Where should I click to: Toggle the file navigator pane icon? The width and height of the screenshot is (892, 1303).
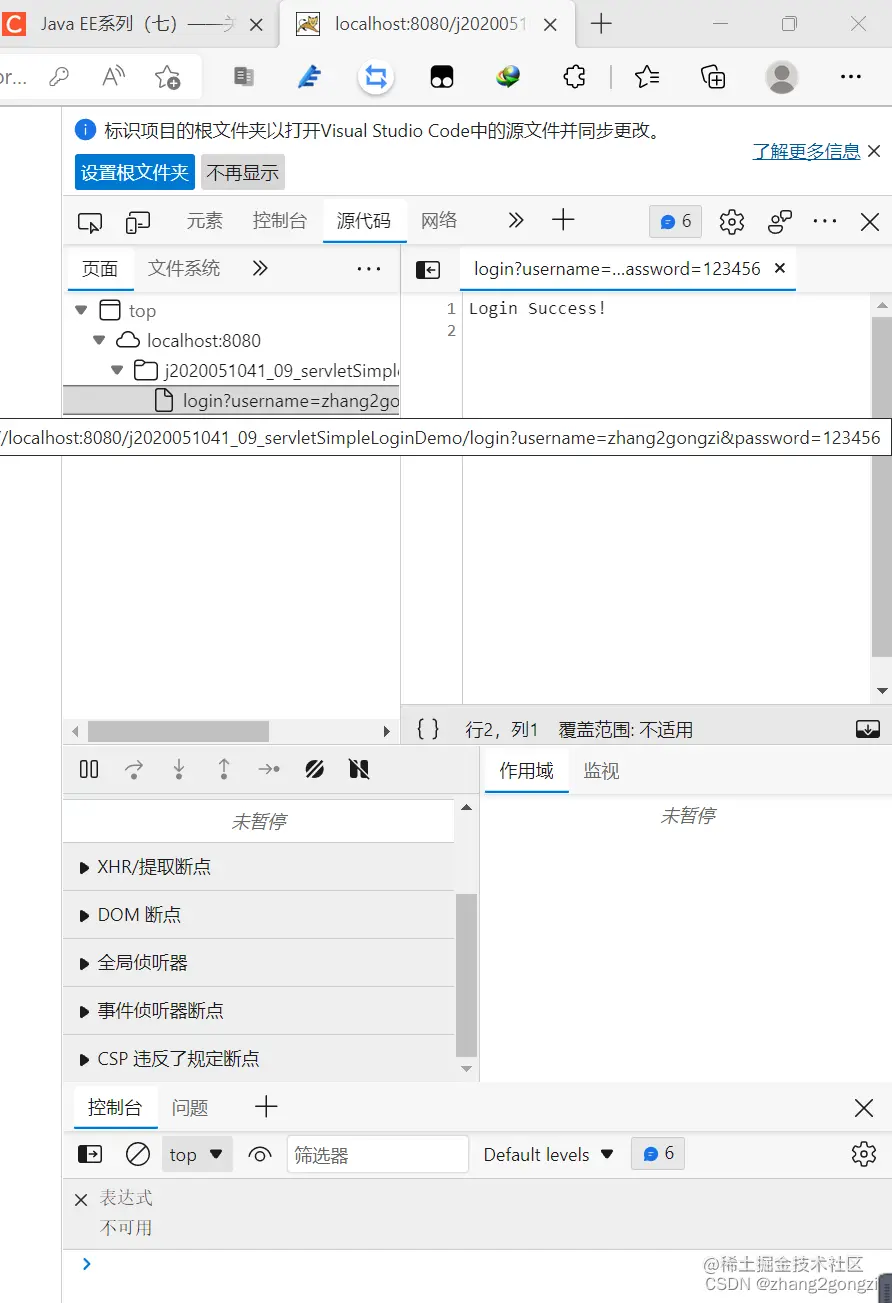(x=428, y=269)
